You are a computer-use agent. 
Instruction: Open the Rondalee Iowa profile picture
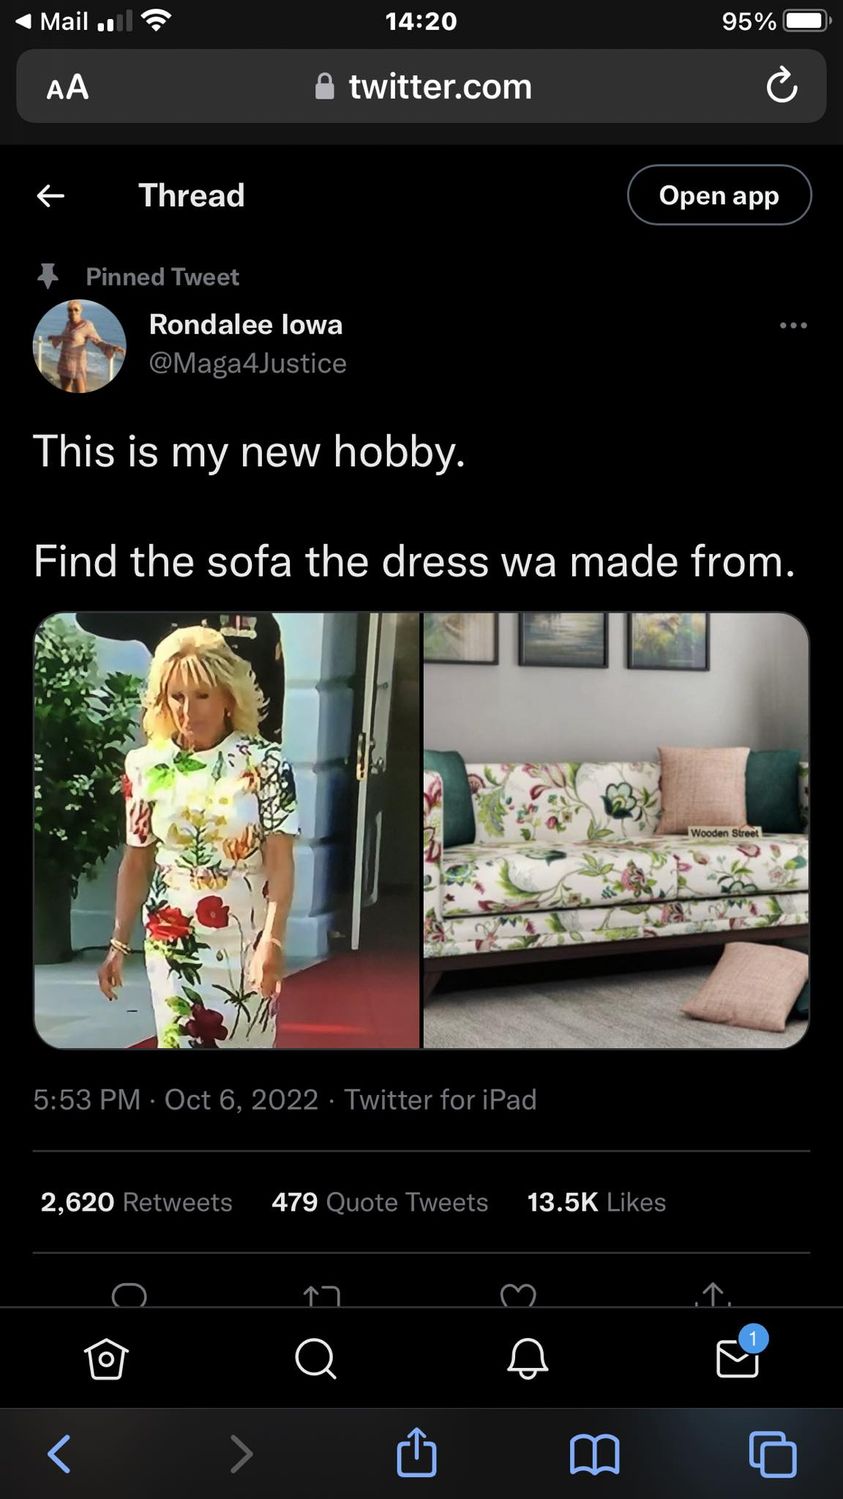(x=80, y=346)
